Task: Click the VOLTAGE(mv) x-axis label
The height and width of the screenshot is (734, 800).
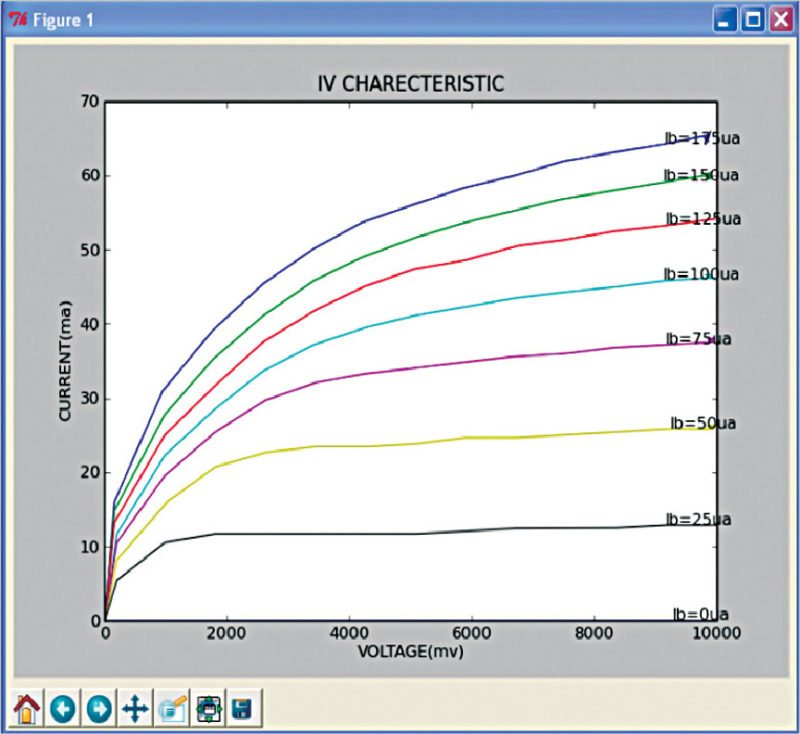Action: 410,651
